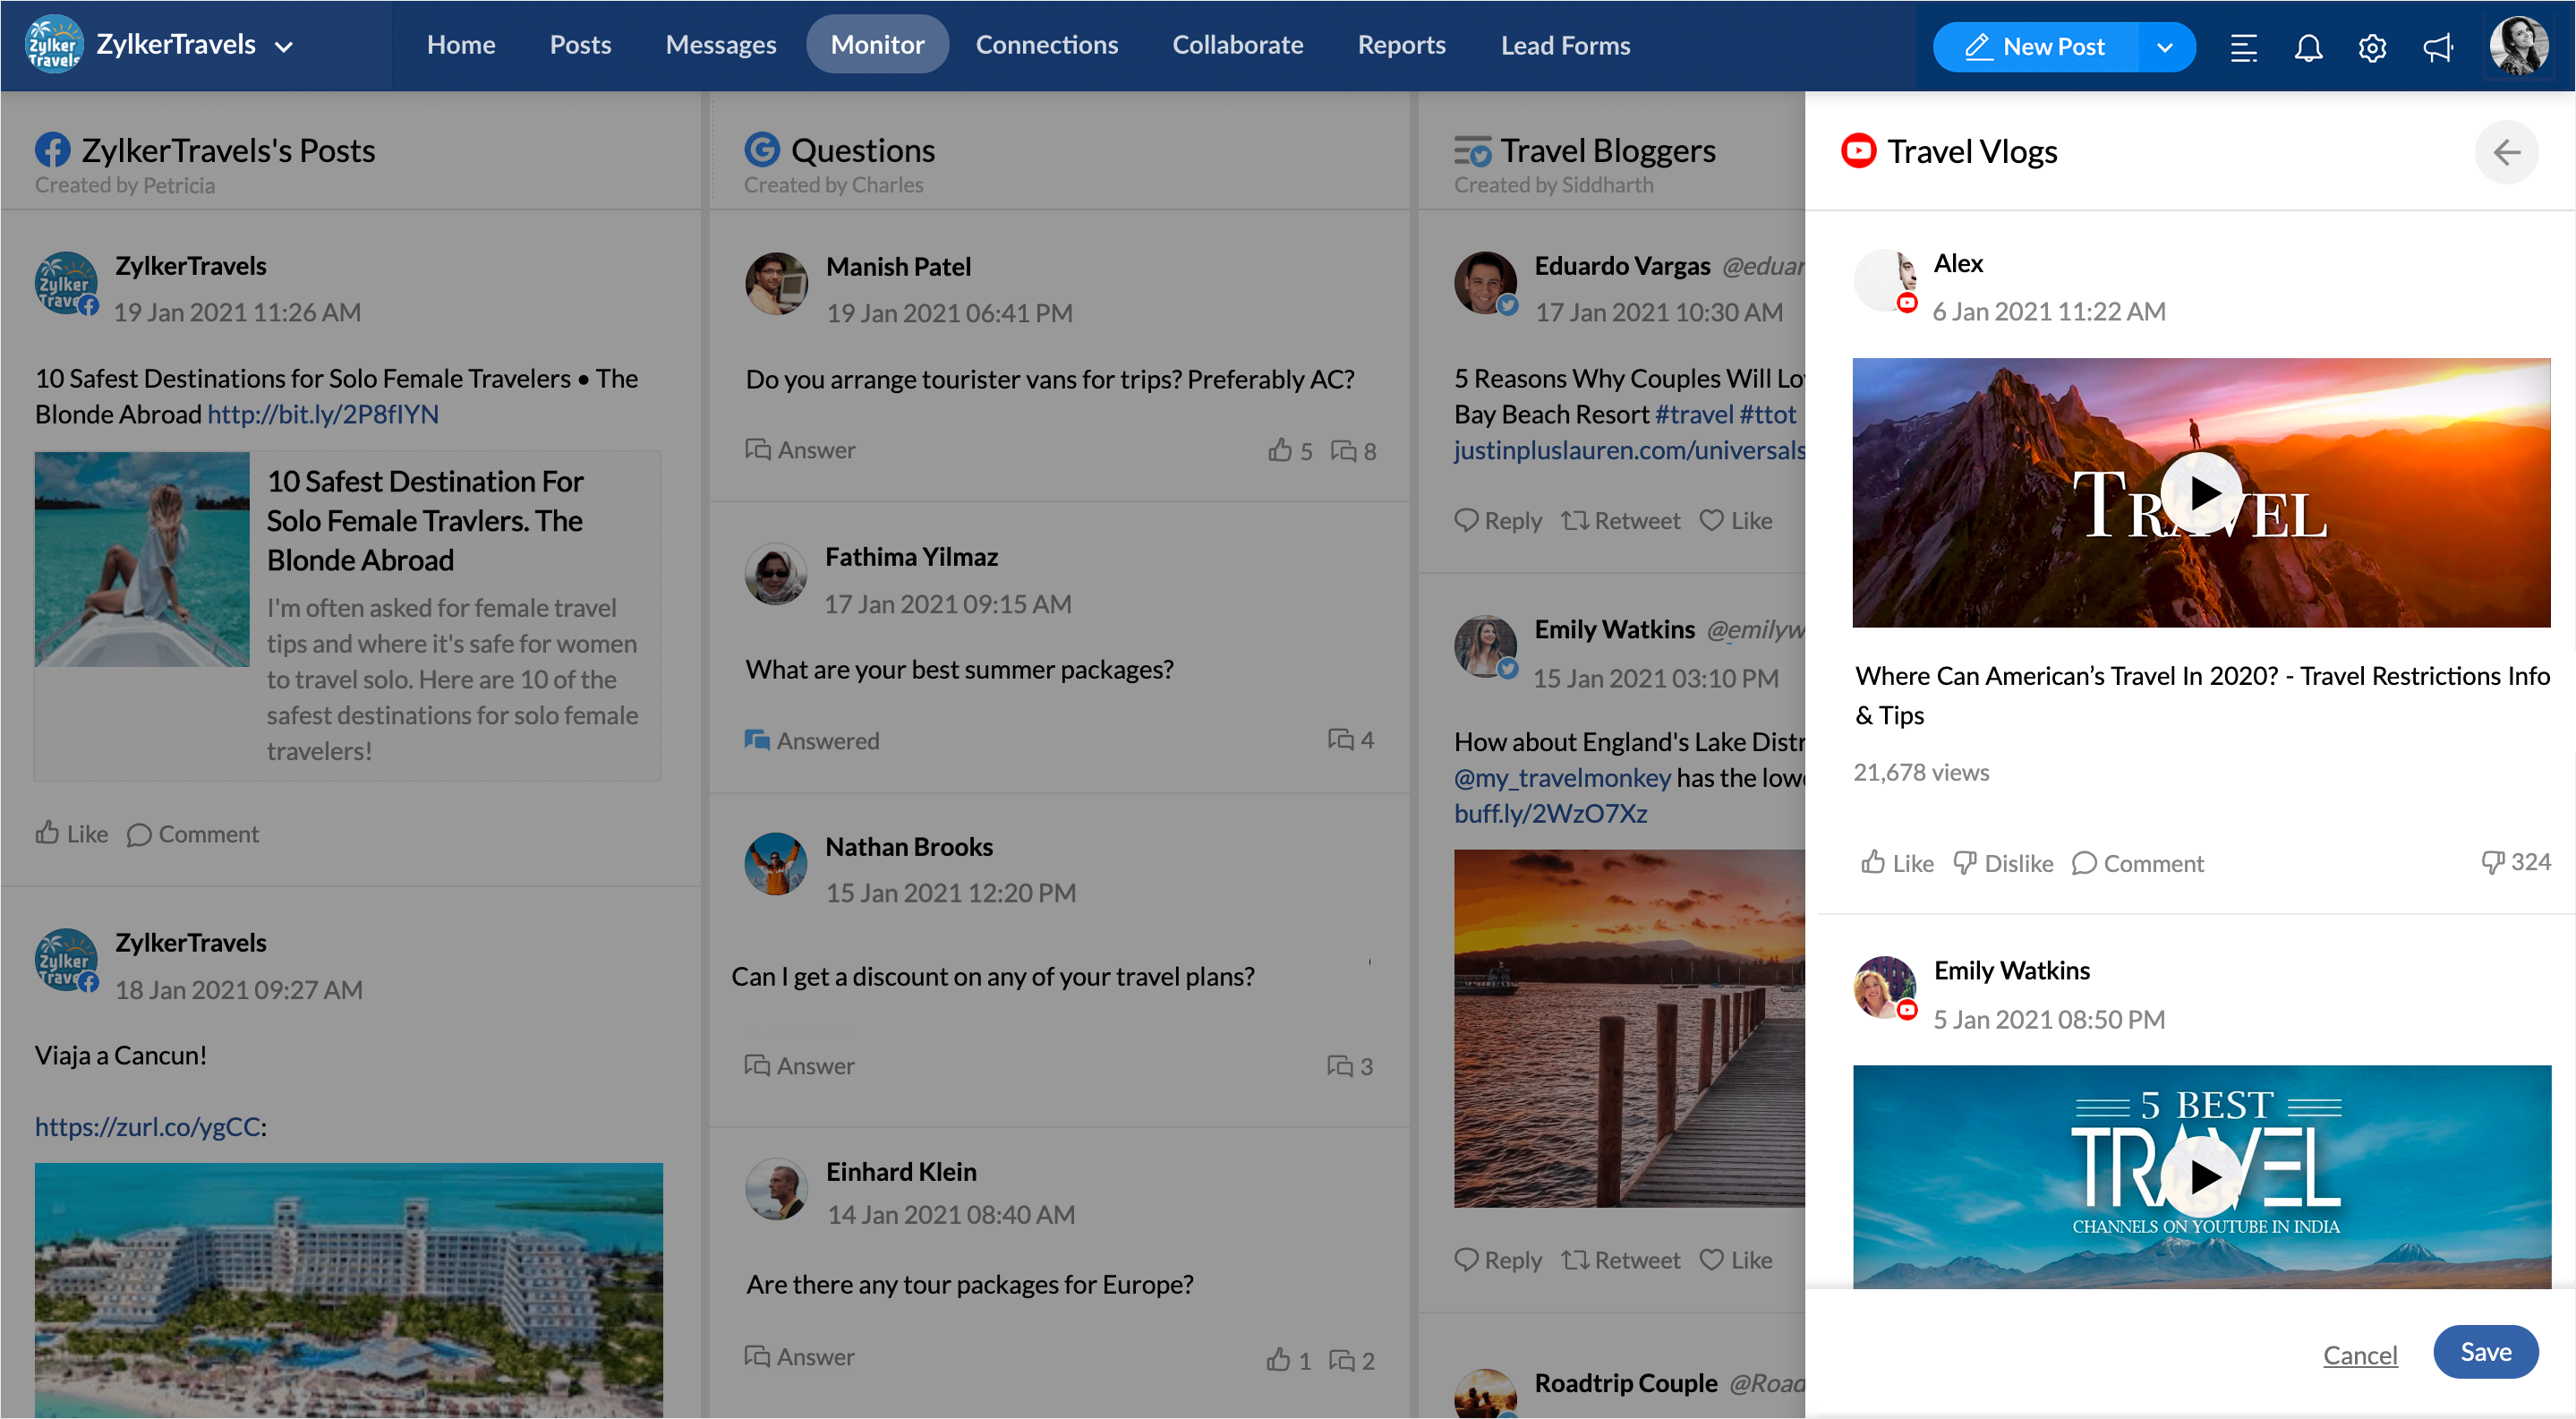The image size is (2576, 1419).
Task: Open the profile avatar menu
Action: point(2517,47)
